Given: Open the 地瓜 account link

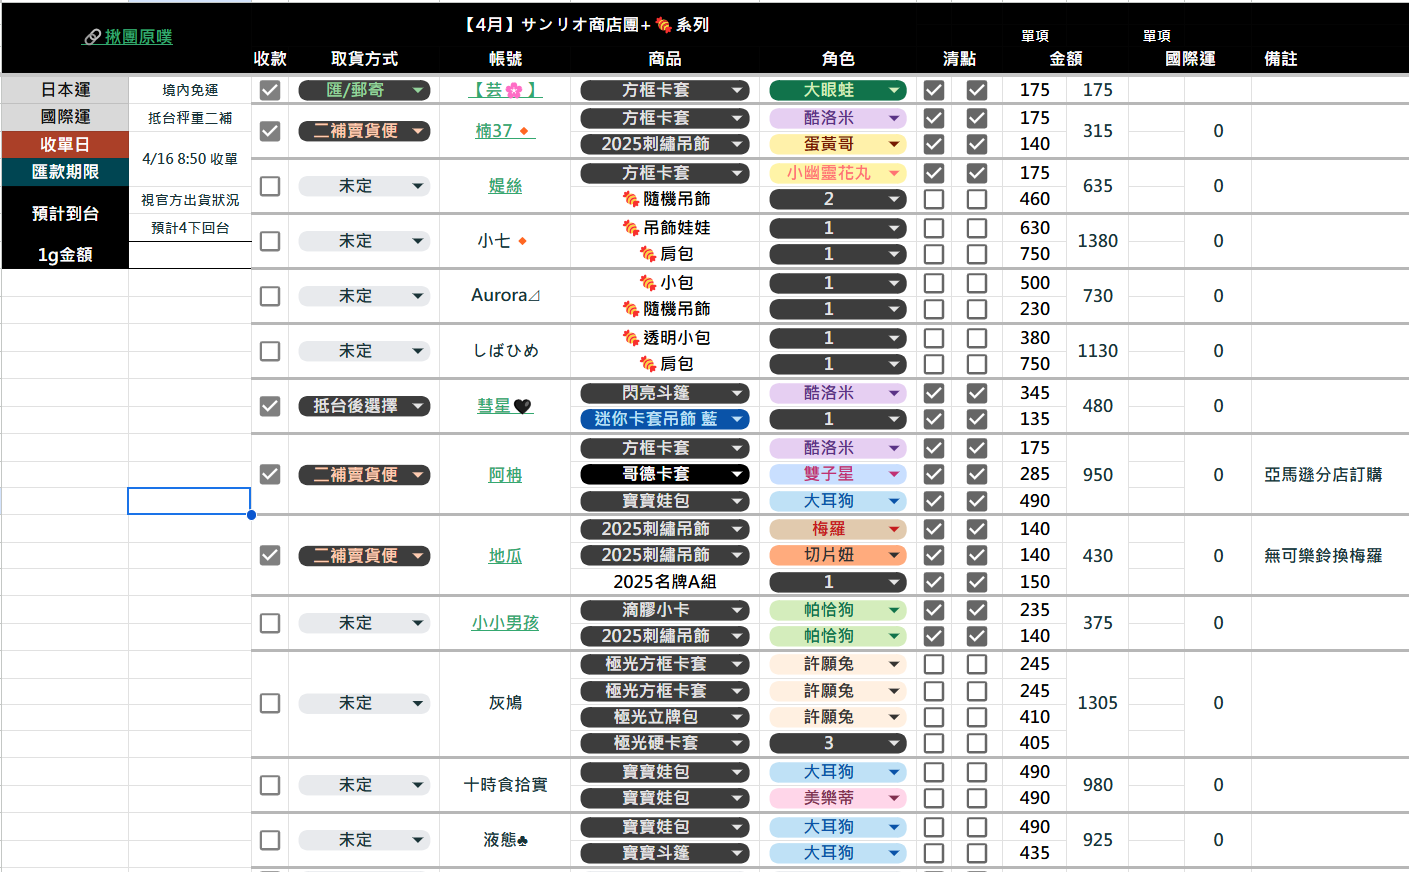Looking at the screenshot, I should (x=505, y=556).
